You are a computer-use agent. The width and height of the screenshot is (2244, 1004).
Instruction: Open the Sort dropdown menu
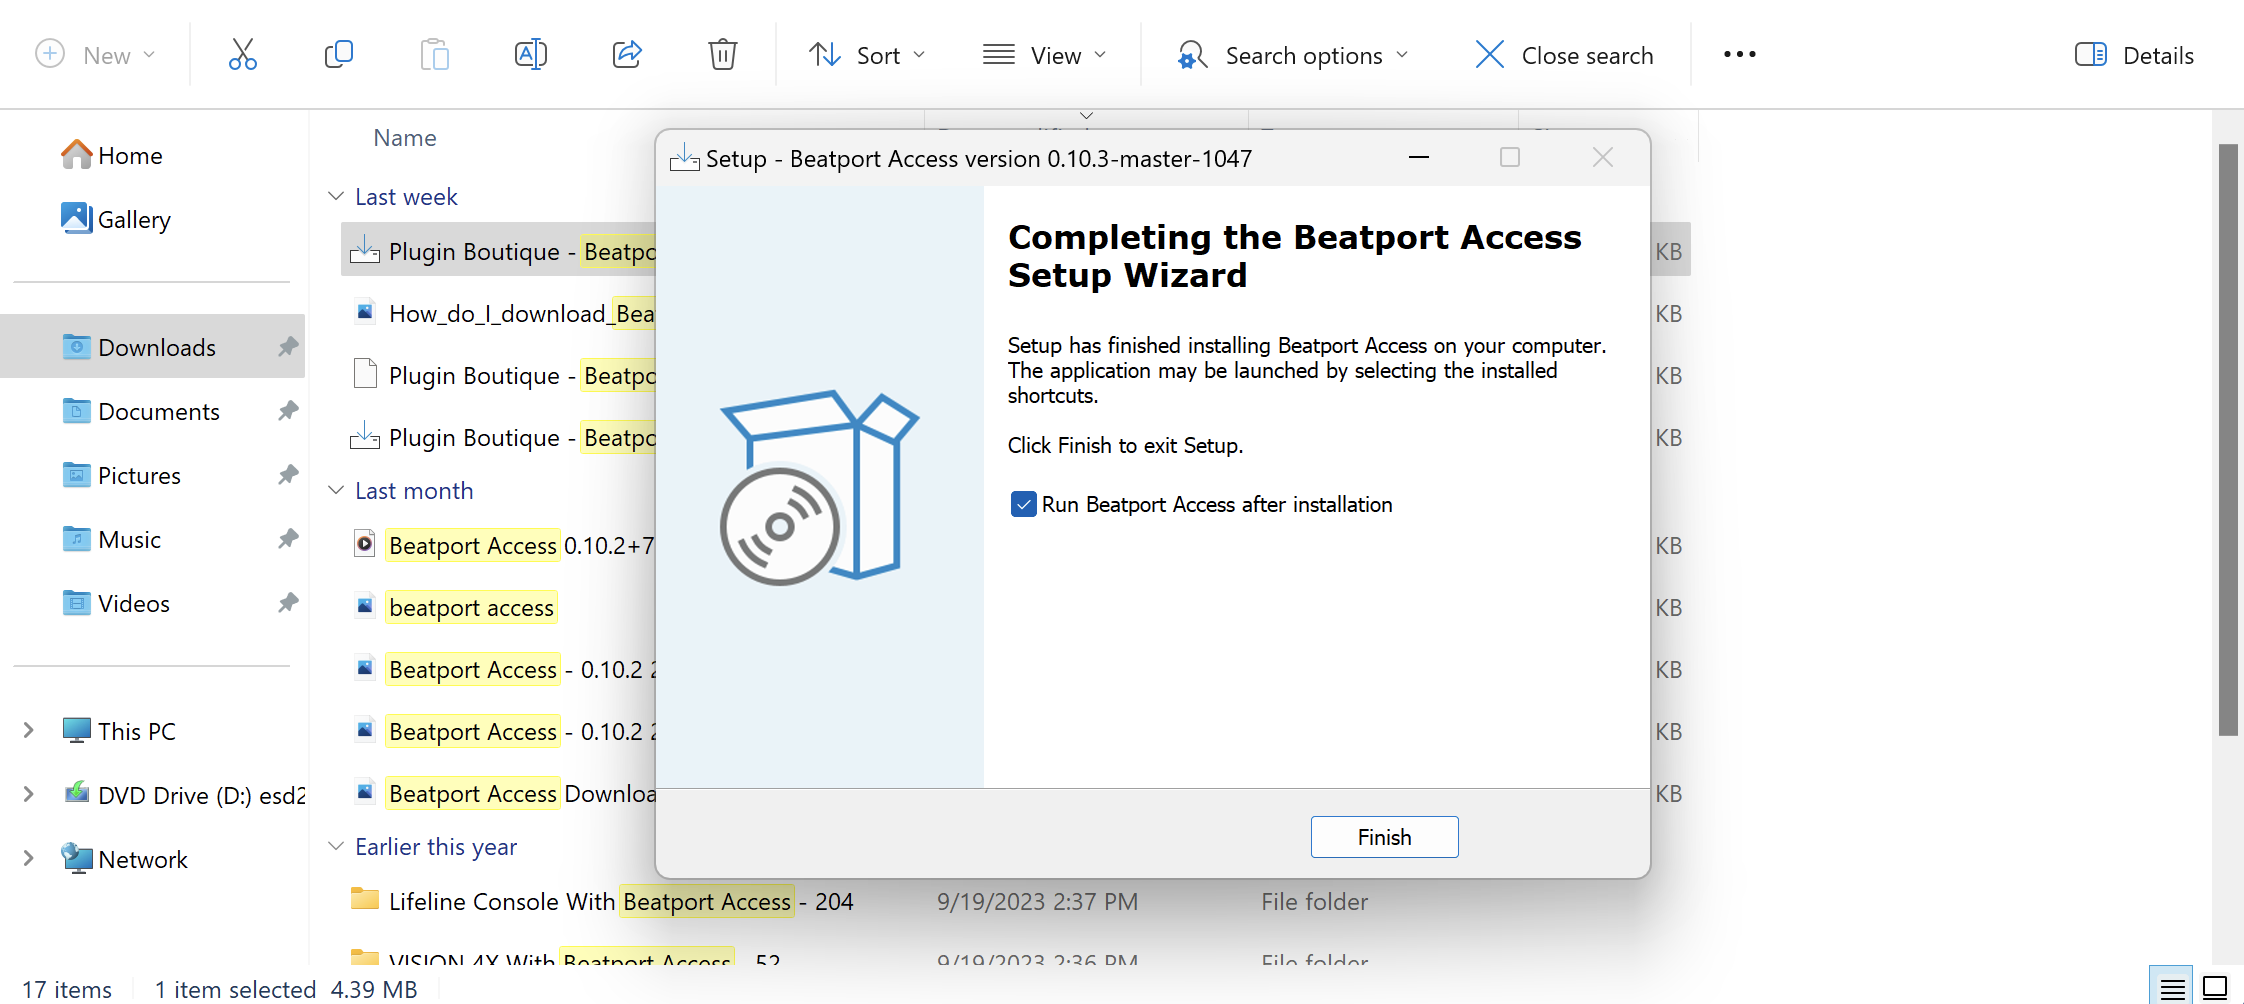pos(866,55)
